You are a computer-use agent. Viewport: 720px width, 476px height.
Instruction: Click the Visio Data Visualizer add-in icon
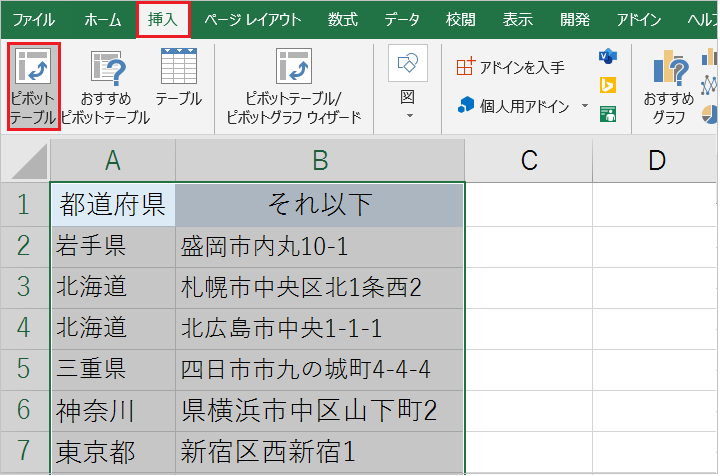[x=608, y=56]
